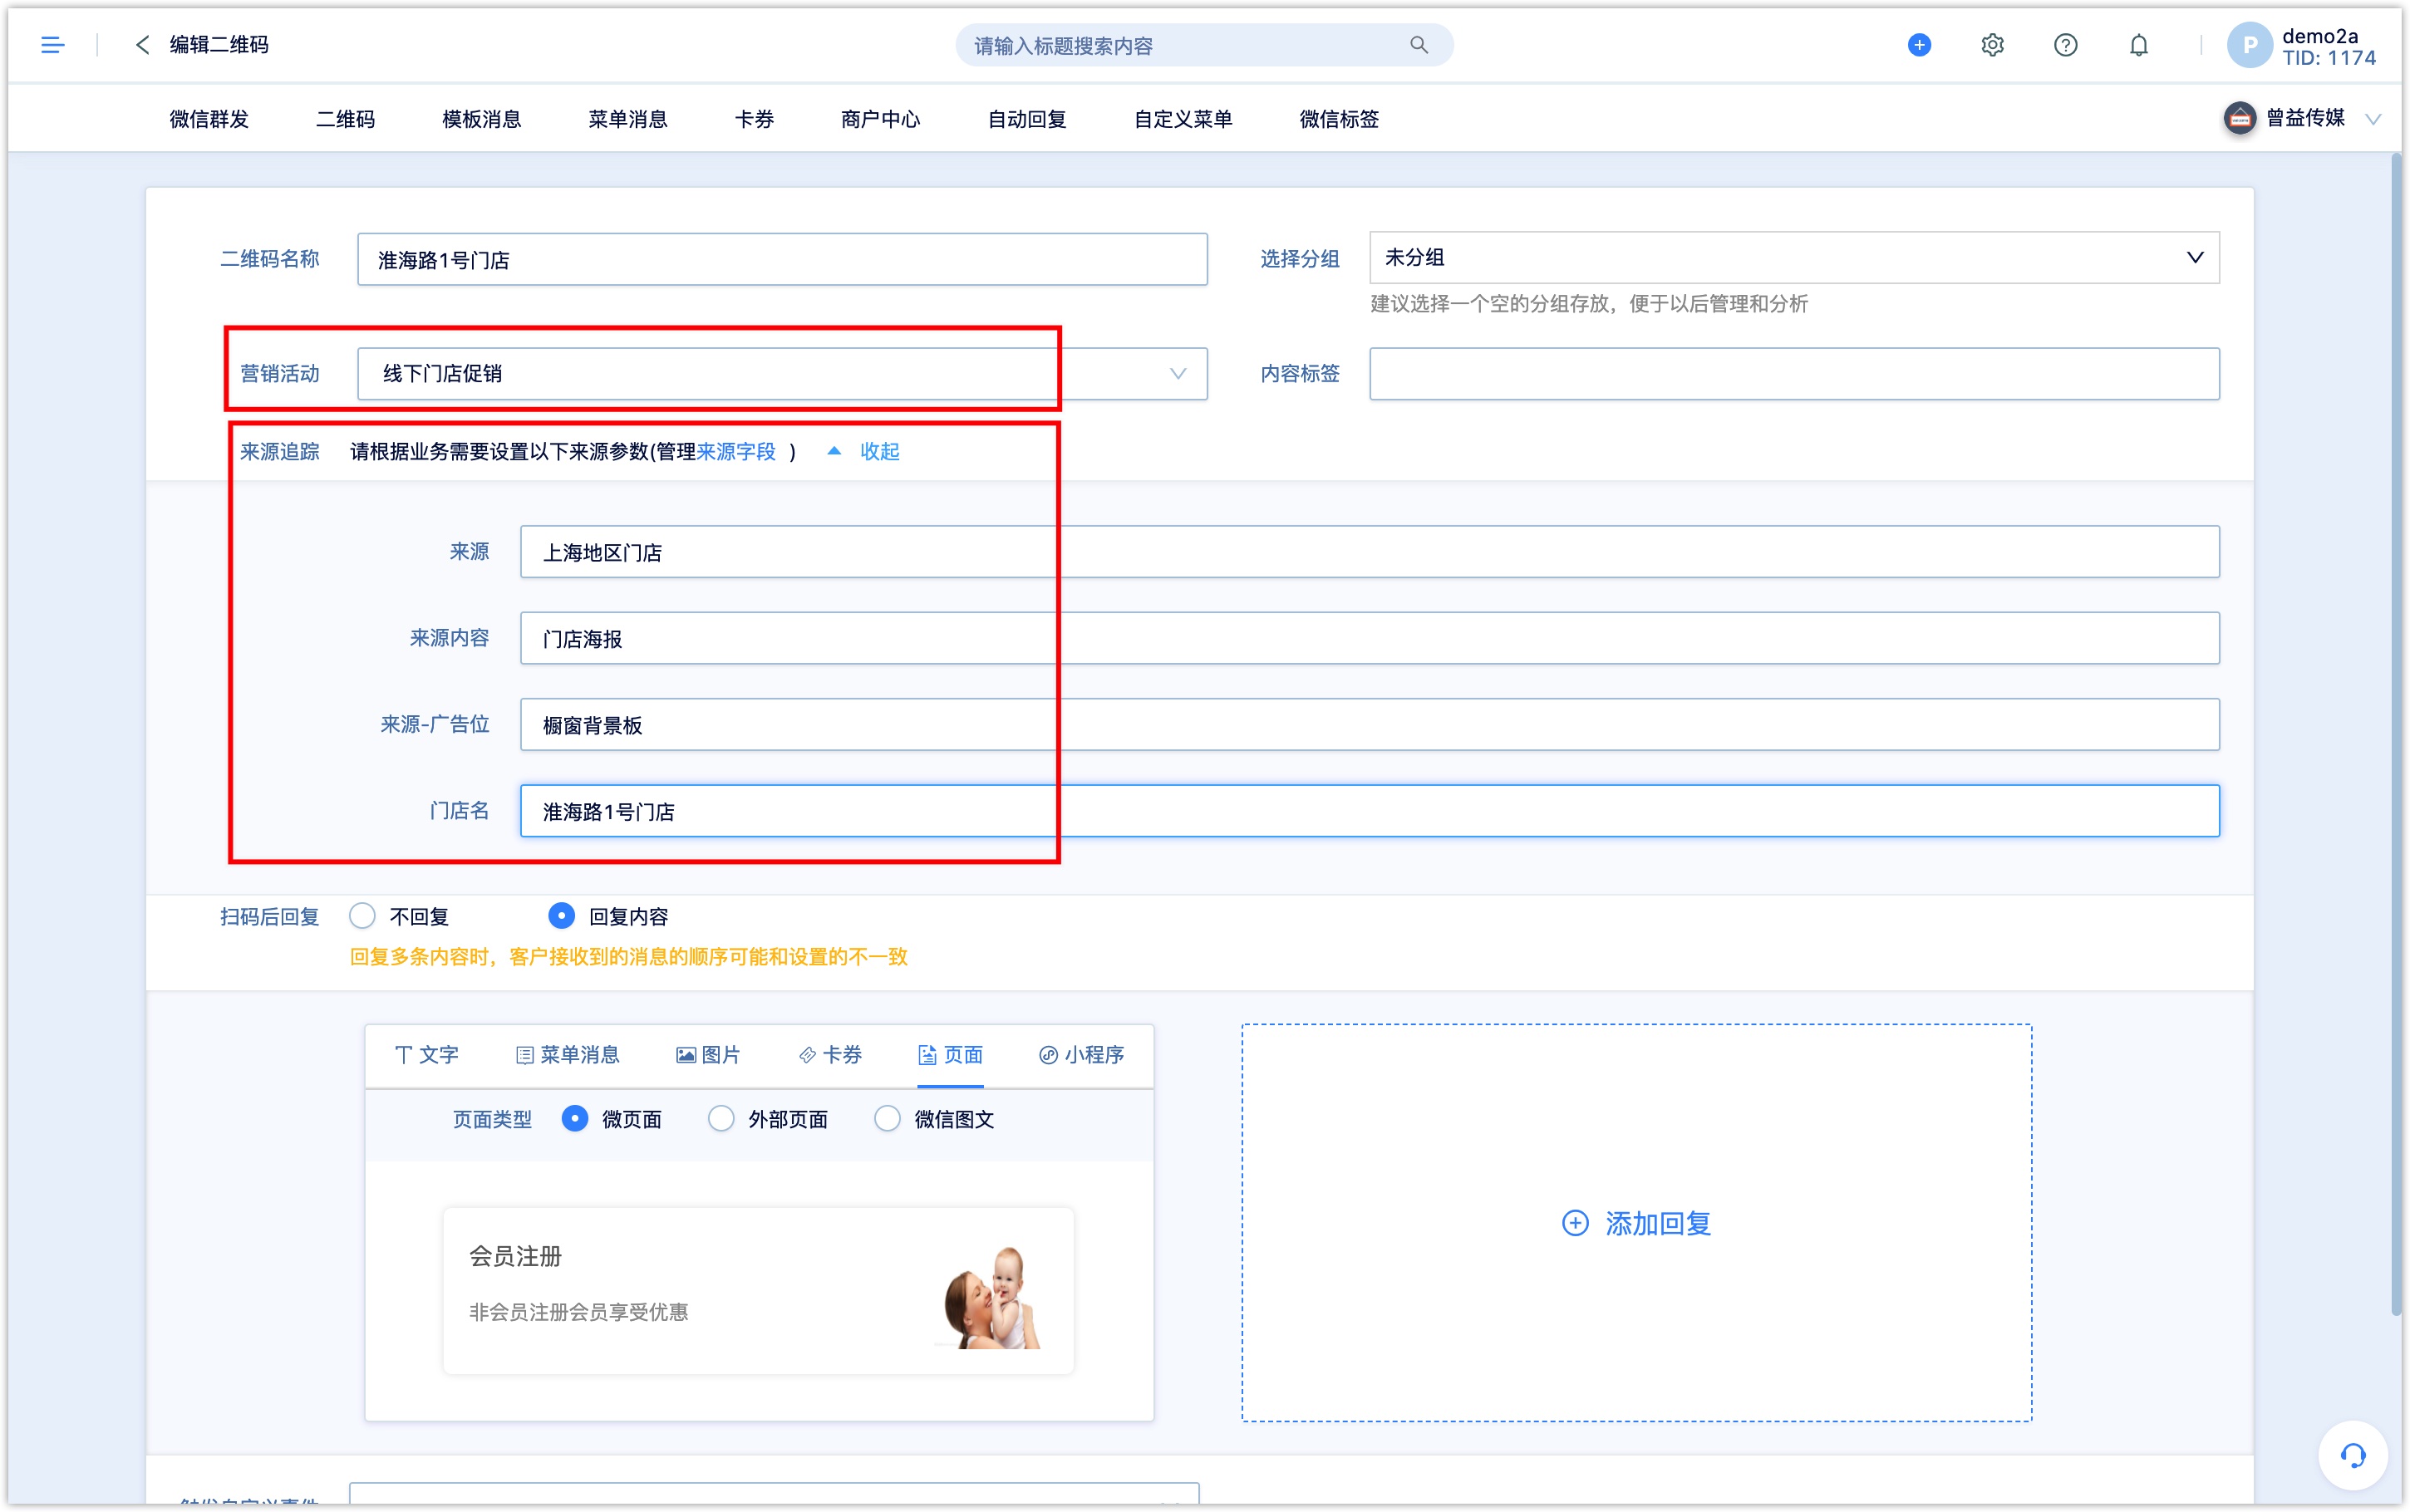Open the notifications bell

pos(2138,45)
